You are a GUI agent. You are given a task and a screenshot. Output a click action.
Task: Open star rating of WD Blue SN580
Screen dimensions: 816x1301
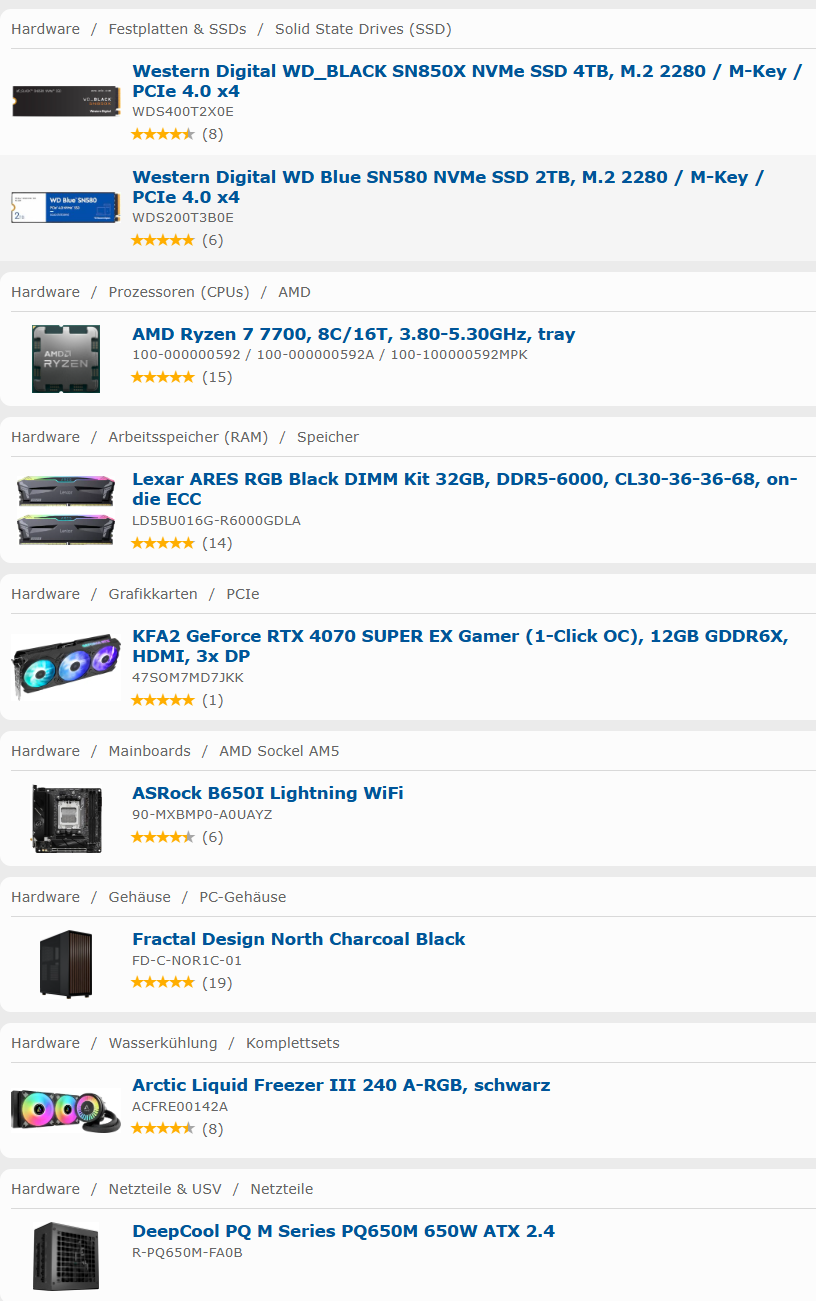(163, 240)
